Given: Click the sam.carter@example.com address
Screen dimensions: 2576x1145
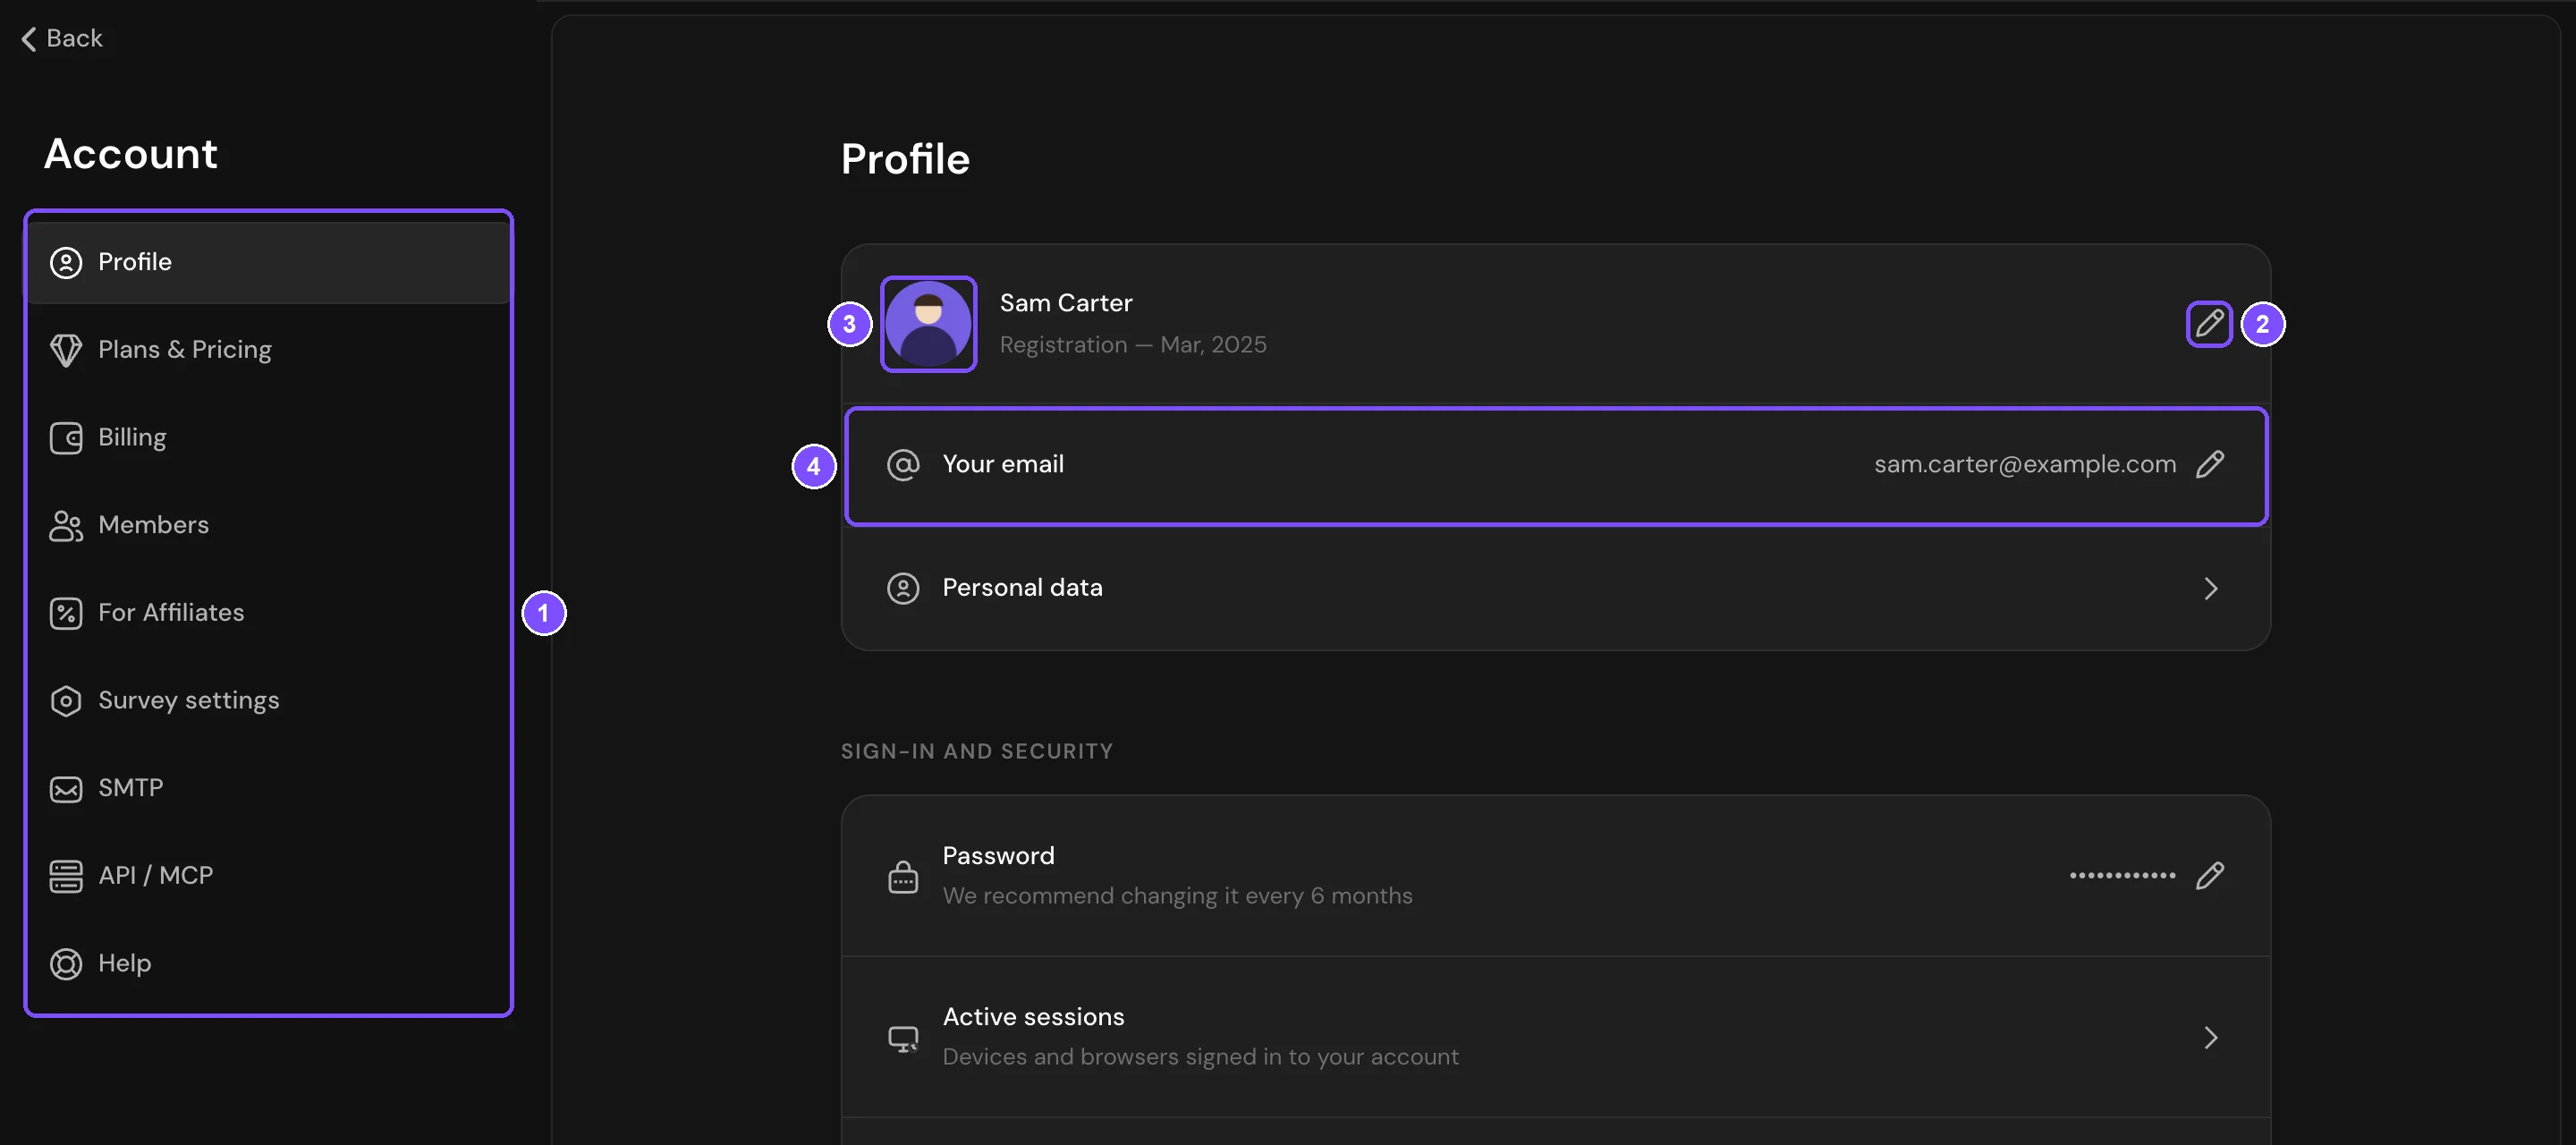Looking at the screenshot, I should [x=2025, y=465].
